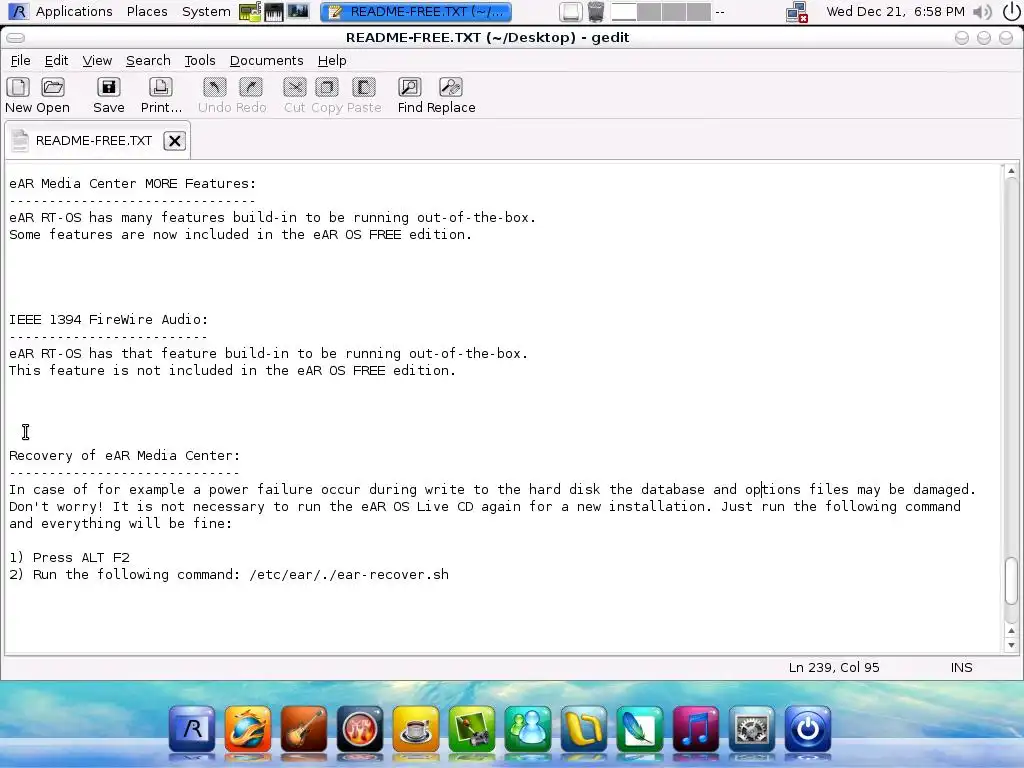Open the clock showing Wed Dec 21
This screenshot has width=1024, height=768.
click(x=895, y=12)
